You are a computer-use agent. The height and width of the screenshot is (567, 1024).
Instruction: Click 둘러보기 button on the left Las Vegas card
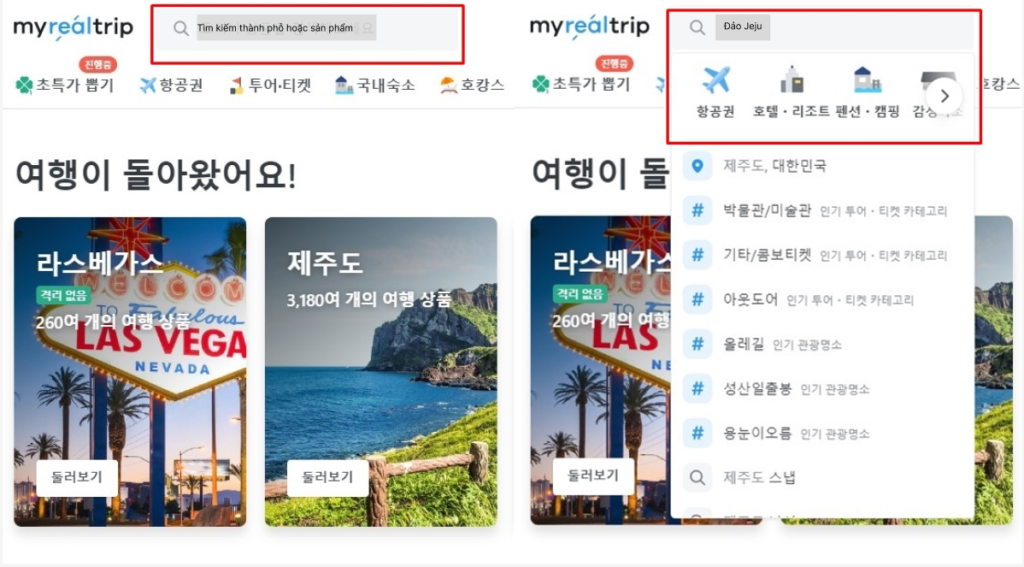pyautogui.click(x=77, y=478)
